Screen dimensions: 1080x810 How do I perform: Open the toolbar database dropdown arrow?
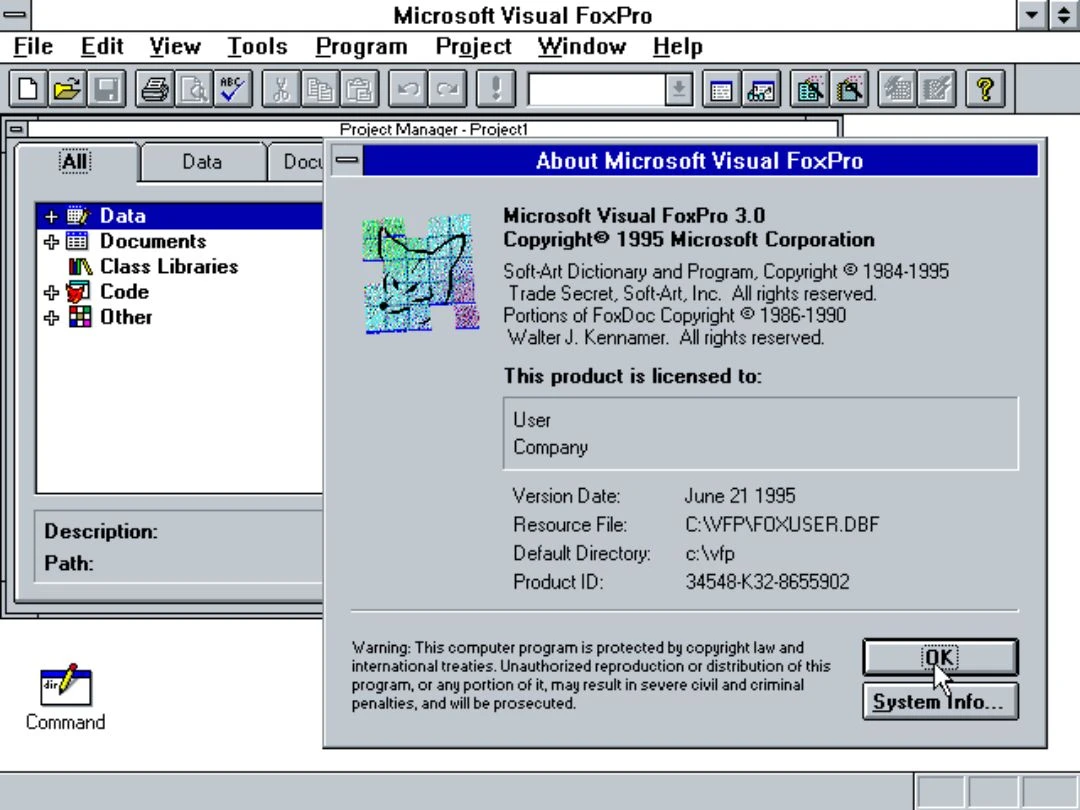tap(678, 91)
